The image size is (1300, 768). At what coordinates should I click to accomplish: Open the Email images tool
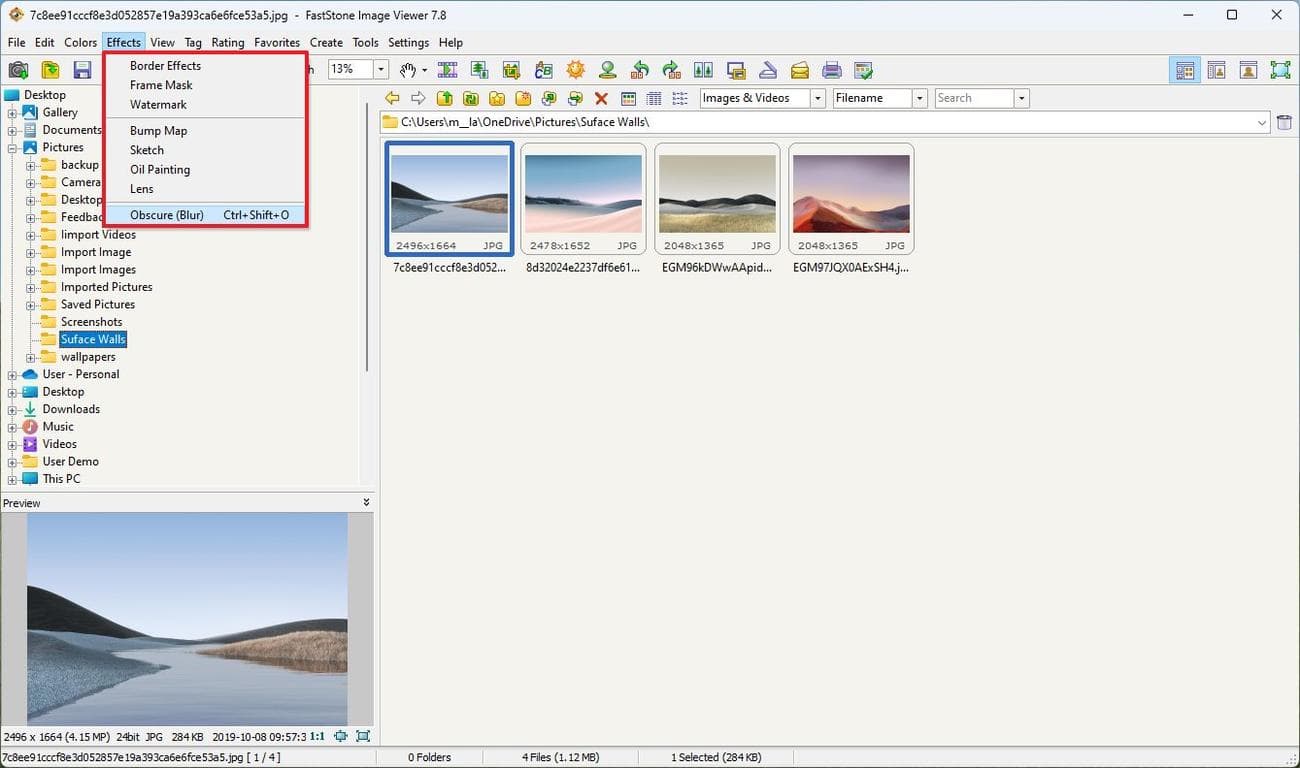[799, 70]
